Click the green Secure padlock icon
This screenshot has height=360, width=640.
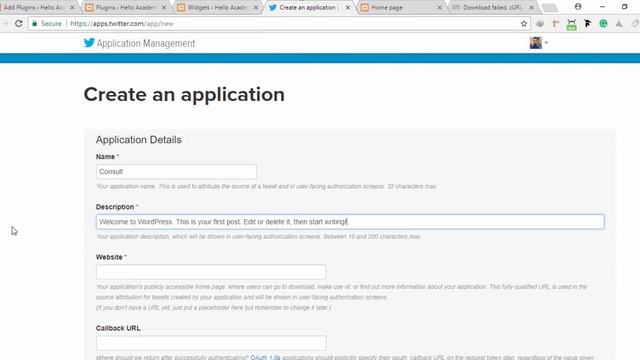tap(34, 24)
